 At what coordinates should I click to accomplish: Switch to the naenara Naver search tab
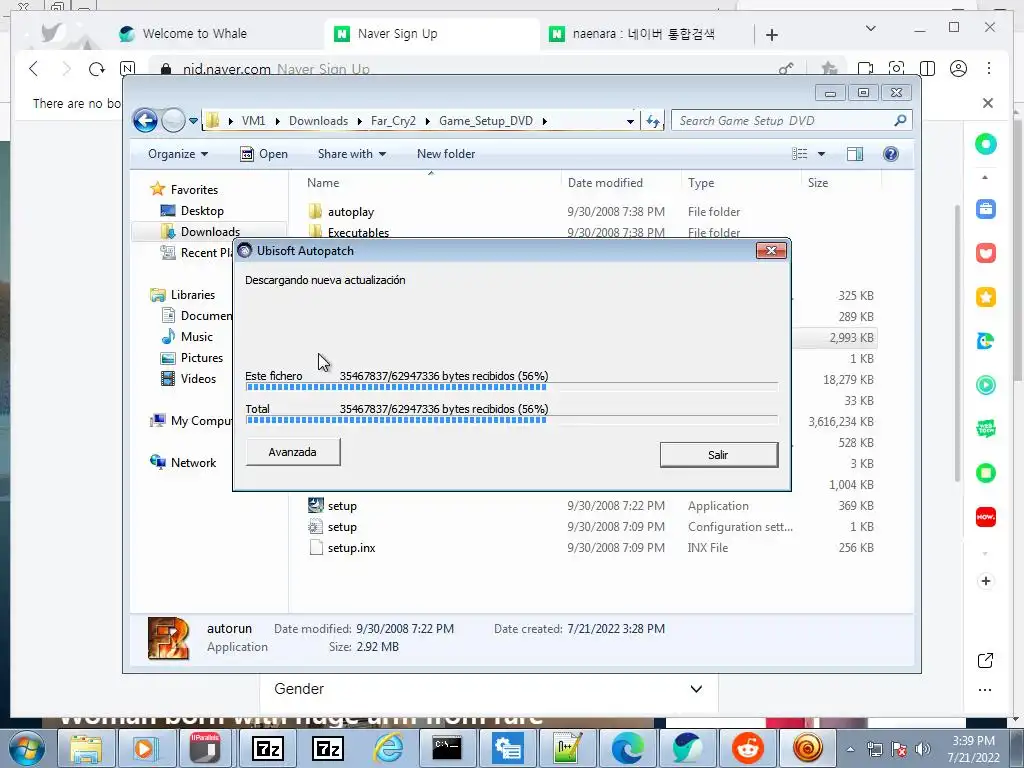(643, 33)
